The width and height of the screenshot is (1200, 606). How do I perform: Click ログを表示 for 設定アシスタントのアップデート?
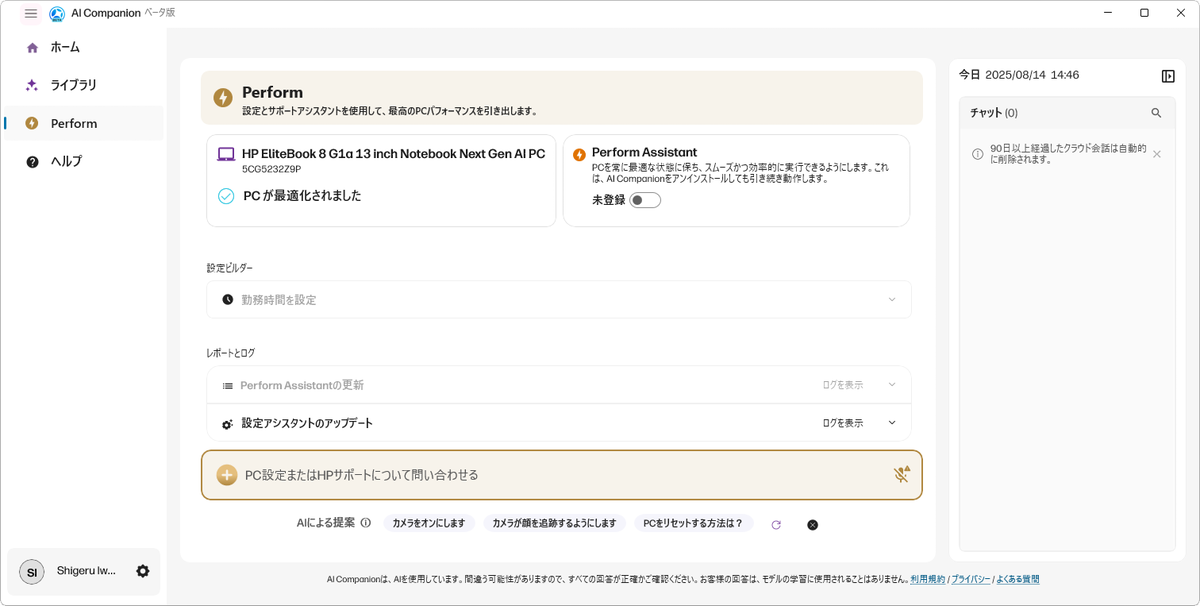click(x=843, y=423)
